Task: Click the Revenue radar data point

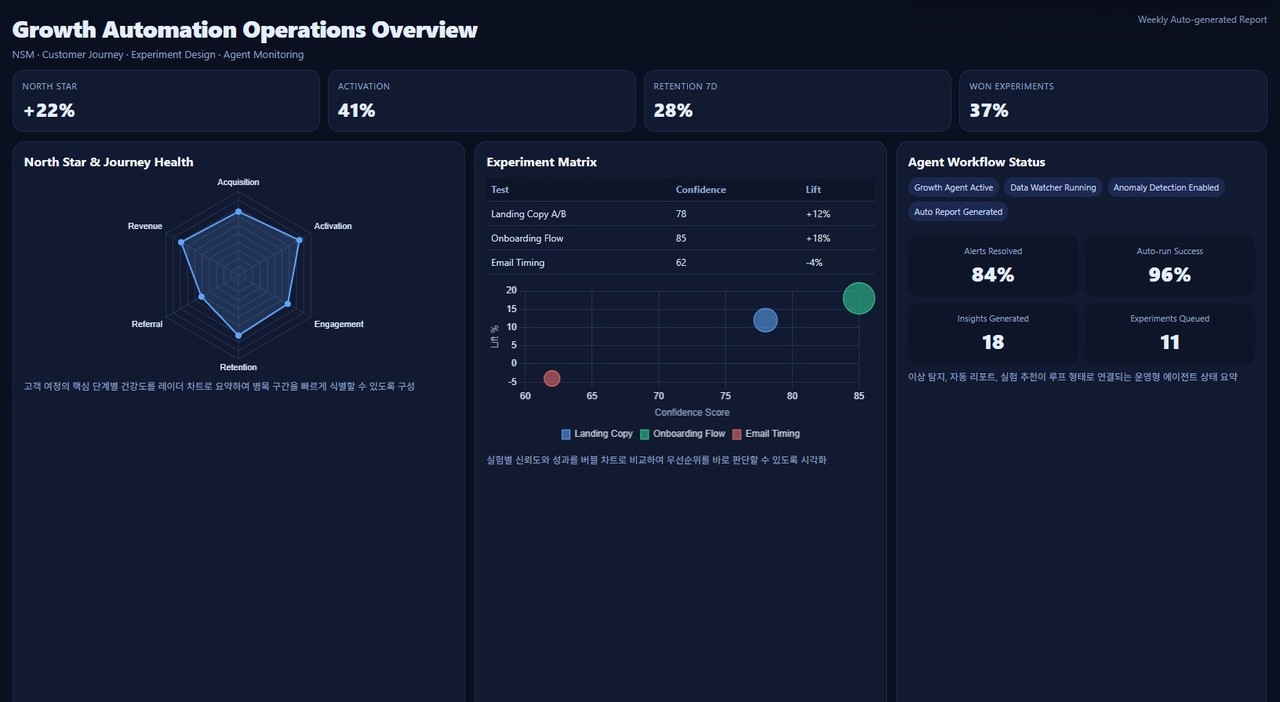Action: click(181, 242)
